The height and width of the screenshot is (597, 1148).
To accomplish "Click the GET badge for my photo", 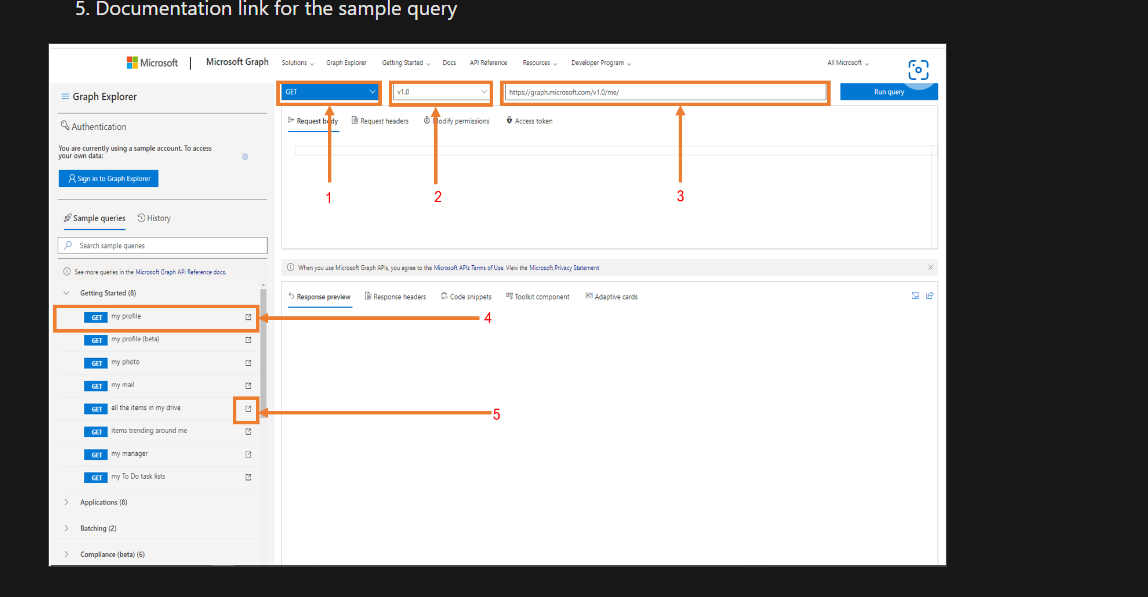I will coord(96,363).
